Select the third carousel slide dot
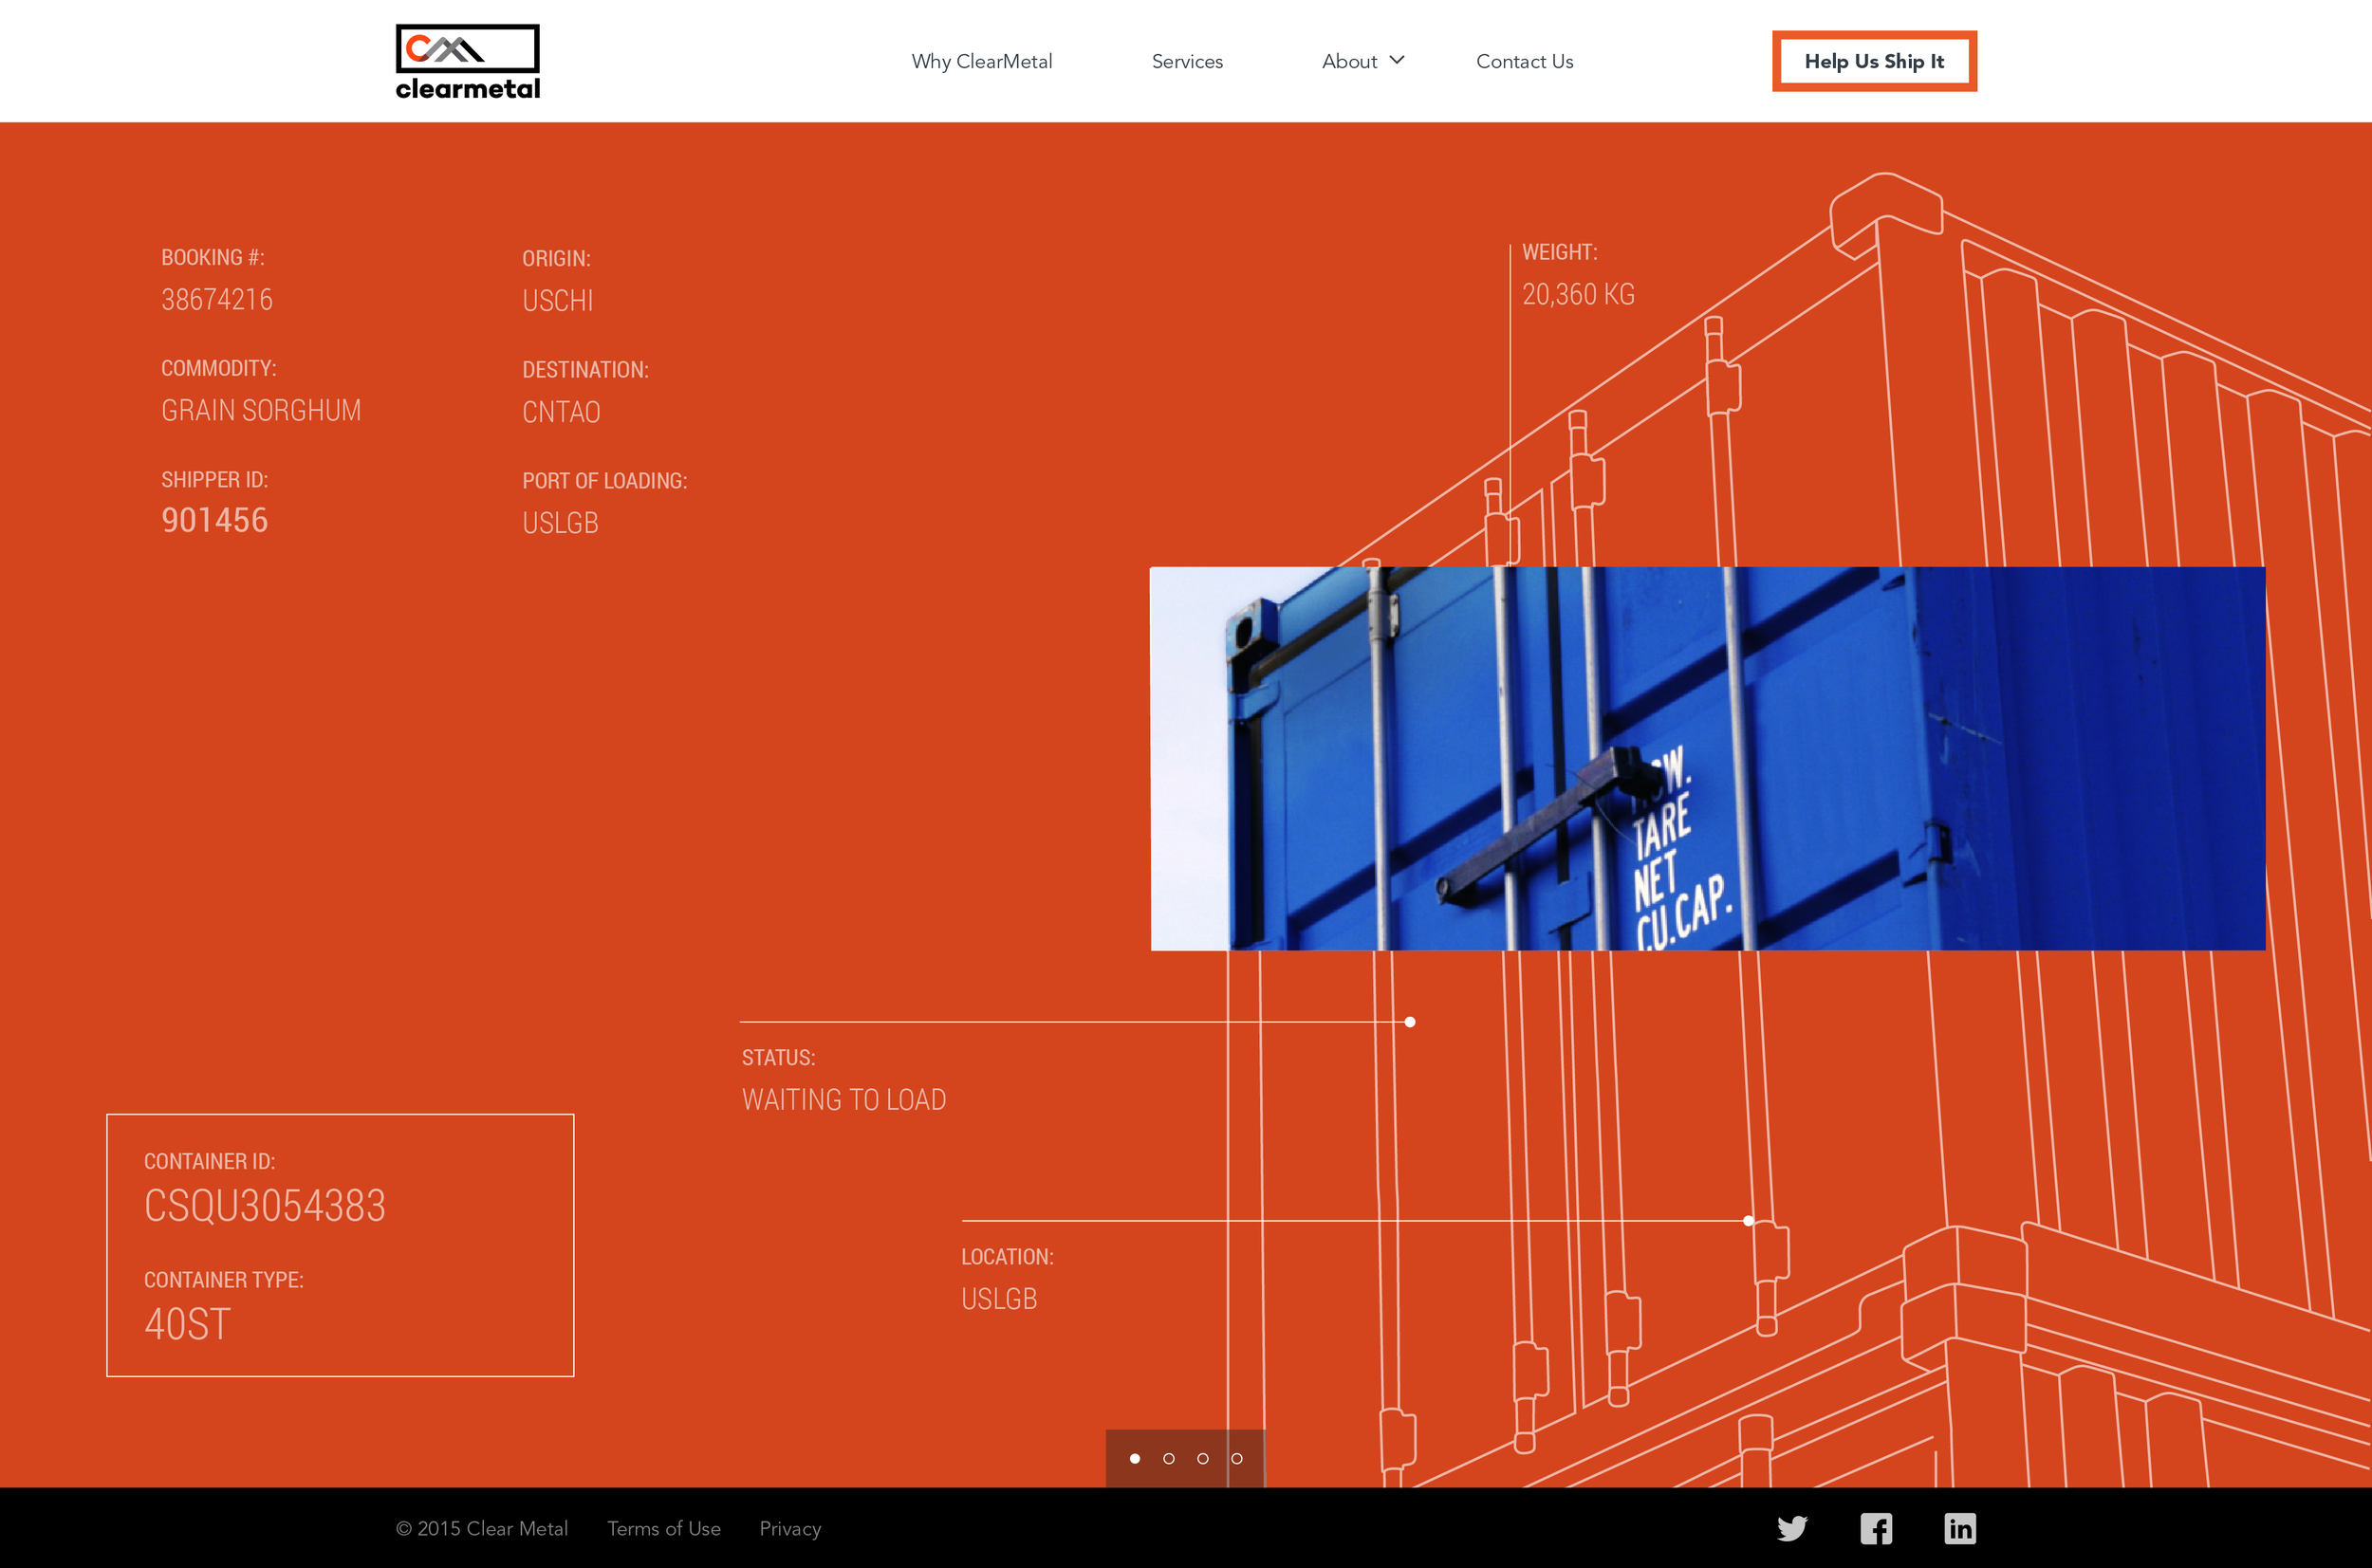2372x1568 pixels. tap(1202, 1458)
